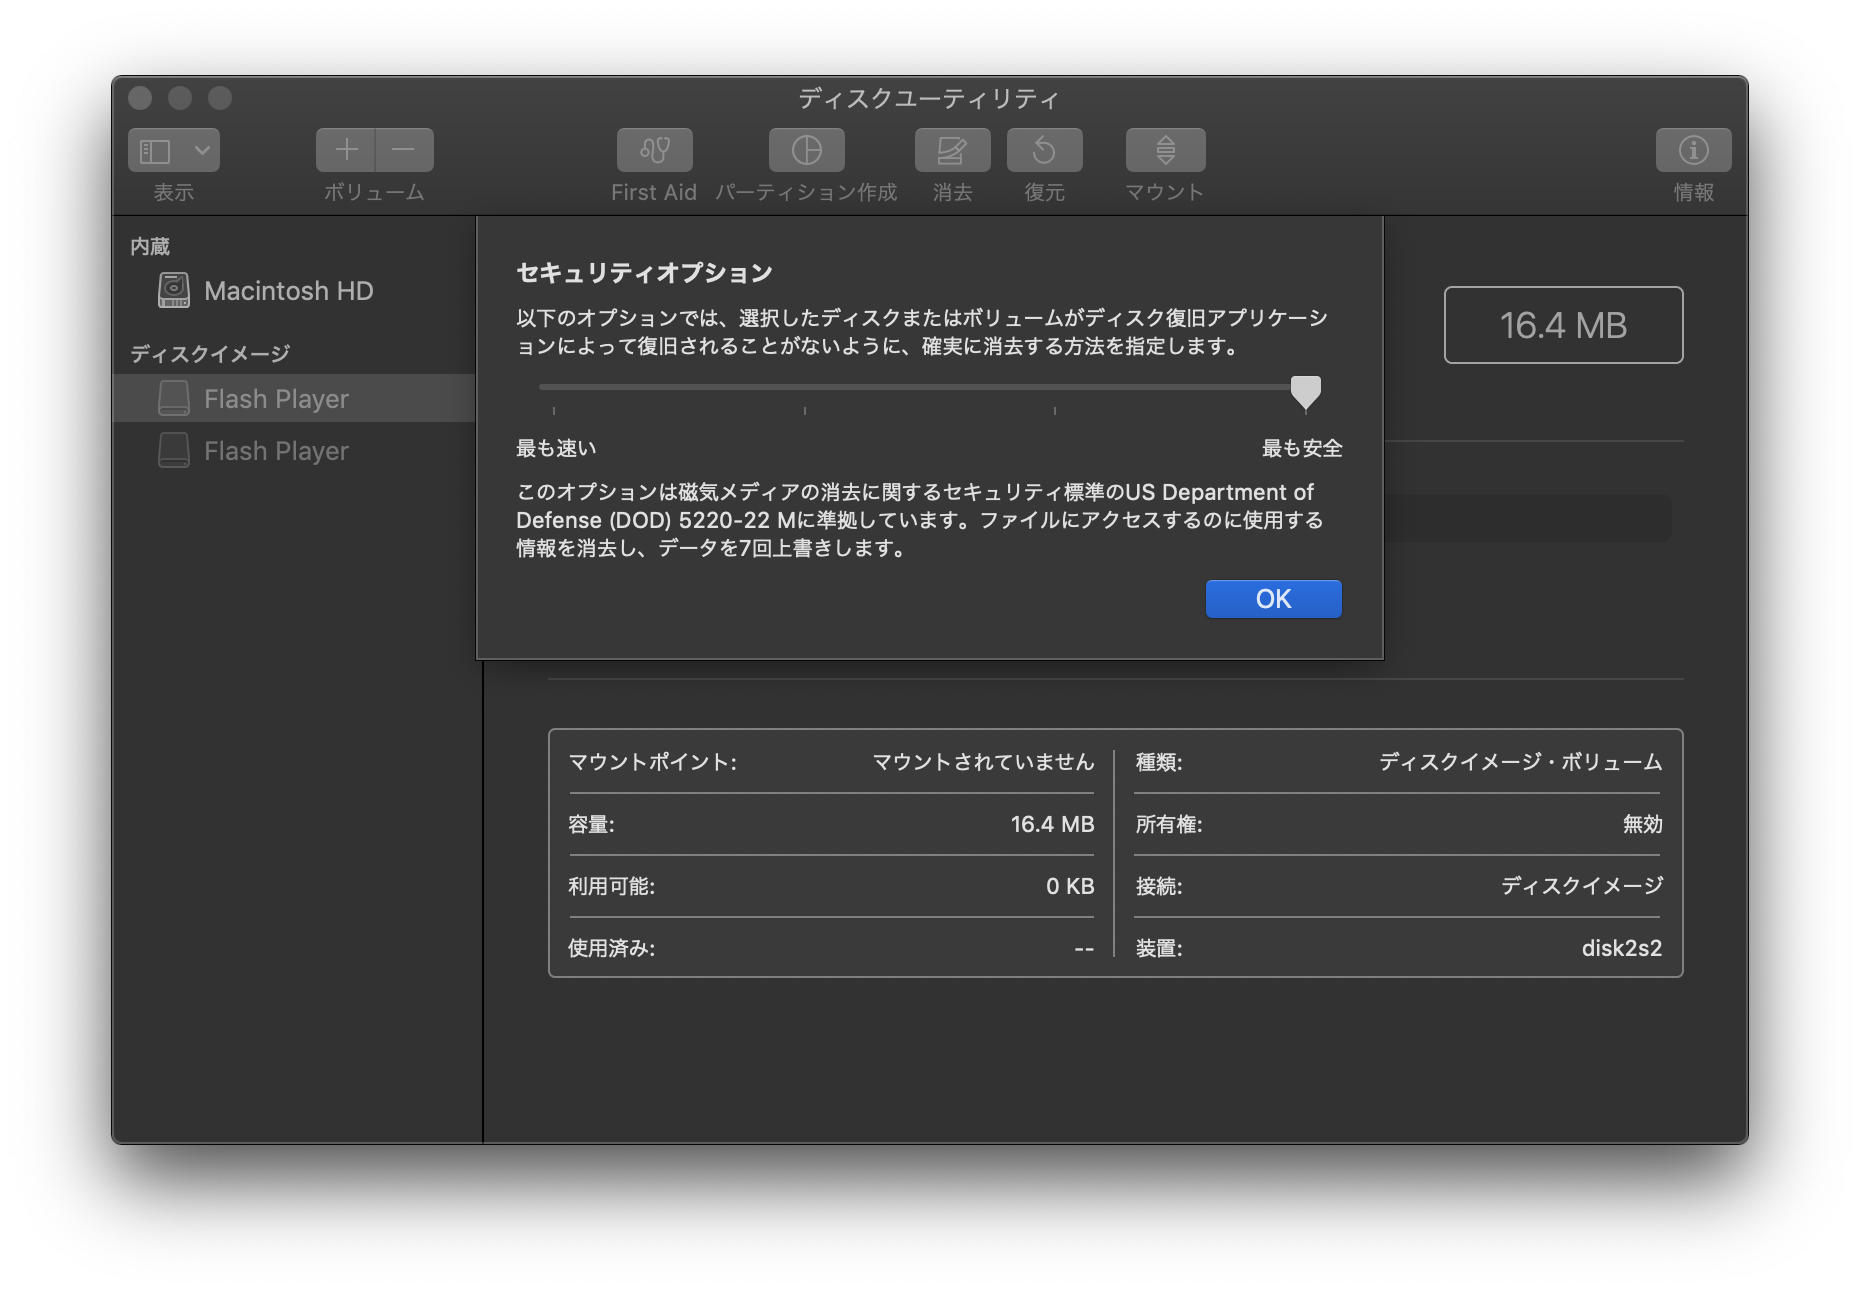The image size is (1860, 1292).
Task: Toggle sidebar using the view (表示) icon
Action: (x=155, y=151)
